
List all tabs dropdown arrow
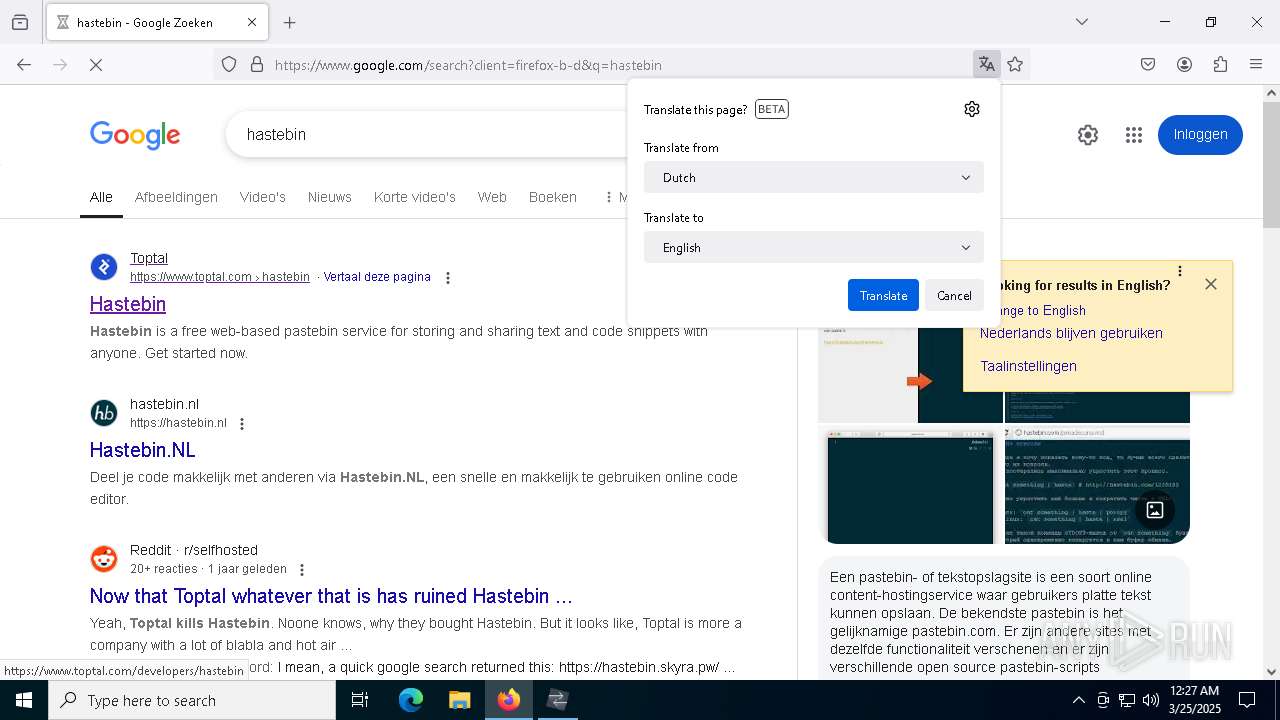[x=1081, y=22]
